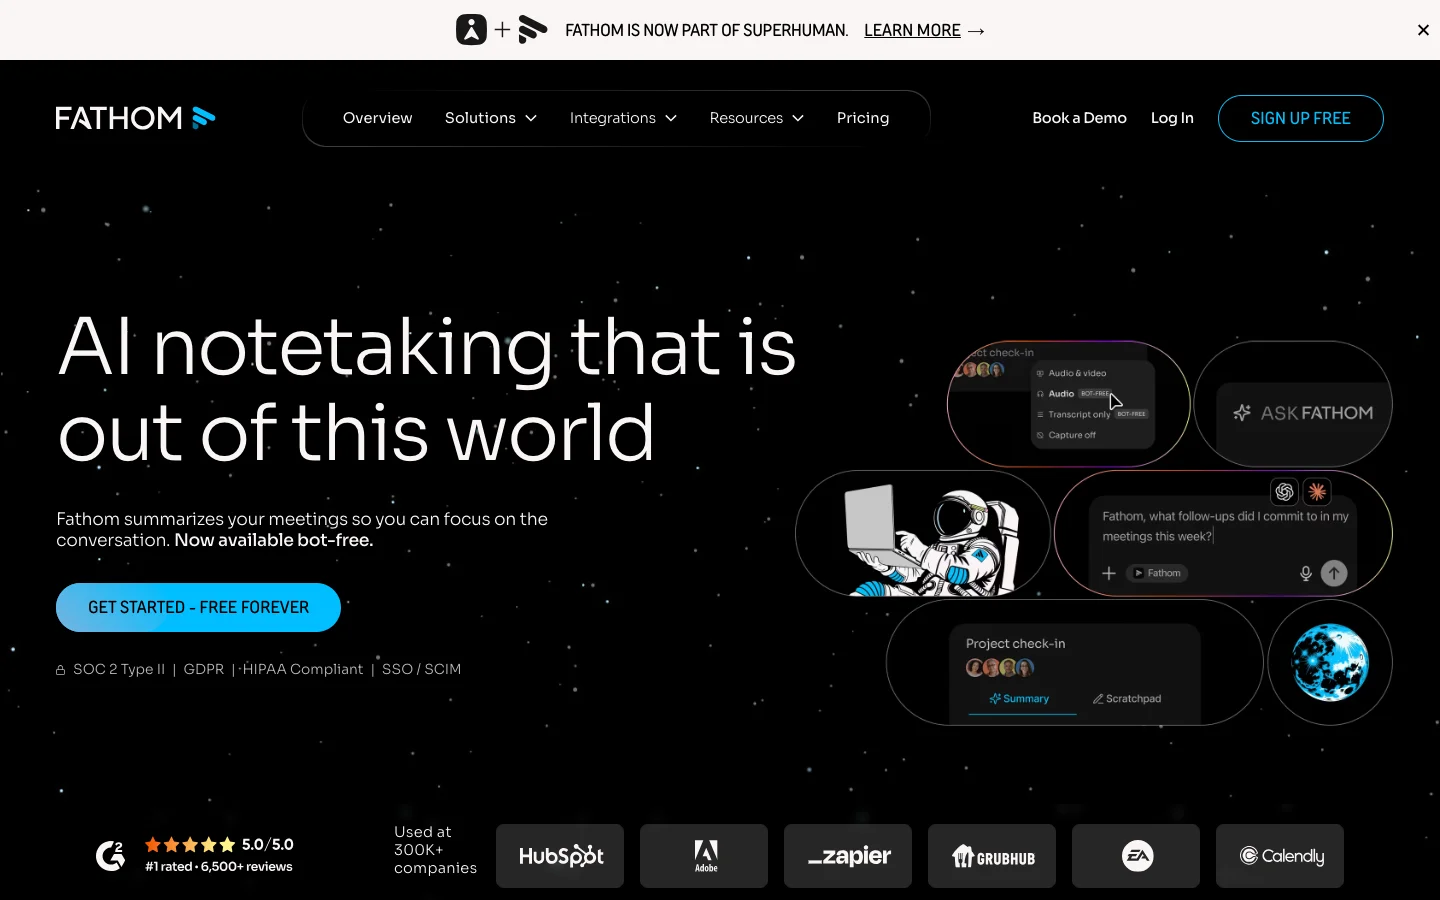Screen dimensions: 1440x900
Task: Select the Audio bot-free option
Action: tap(1074, 394)
